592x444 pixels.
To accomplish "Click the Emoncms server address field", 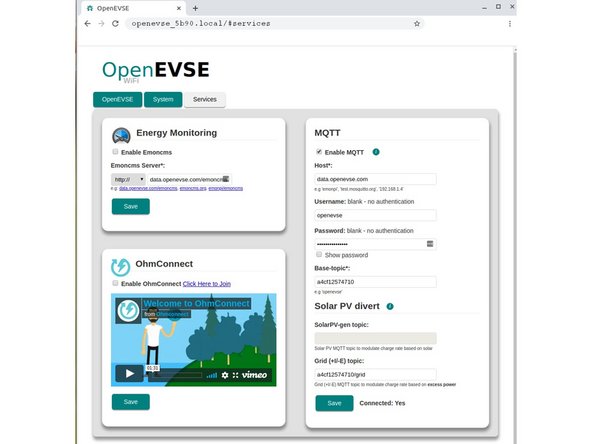I will (x=189, y=179).
